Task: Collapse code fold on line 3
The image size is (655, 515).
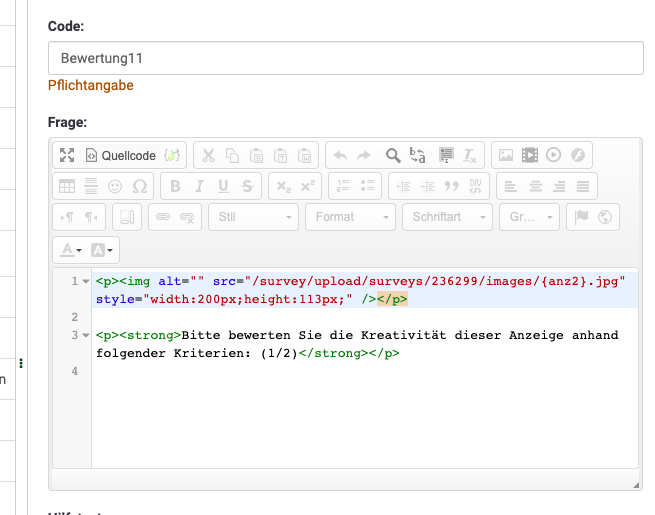Action: click(x=86, y=335)
